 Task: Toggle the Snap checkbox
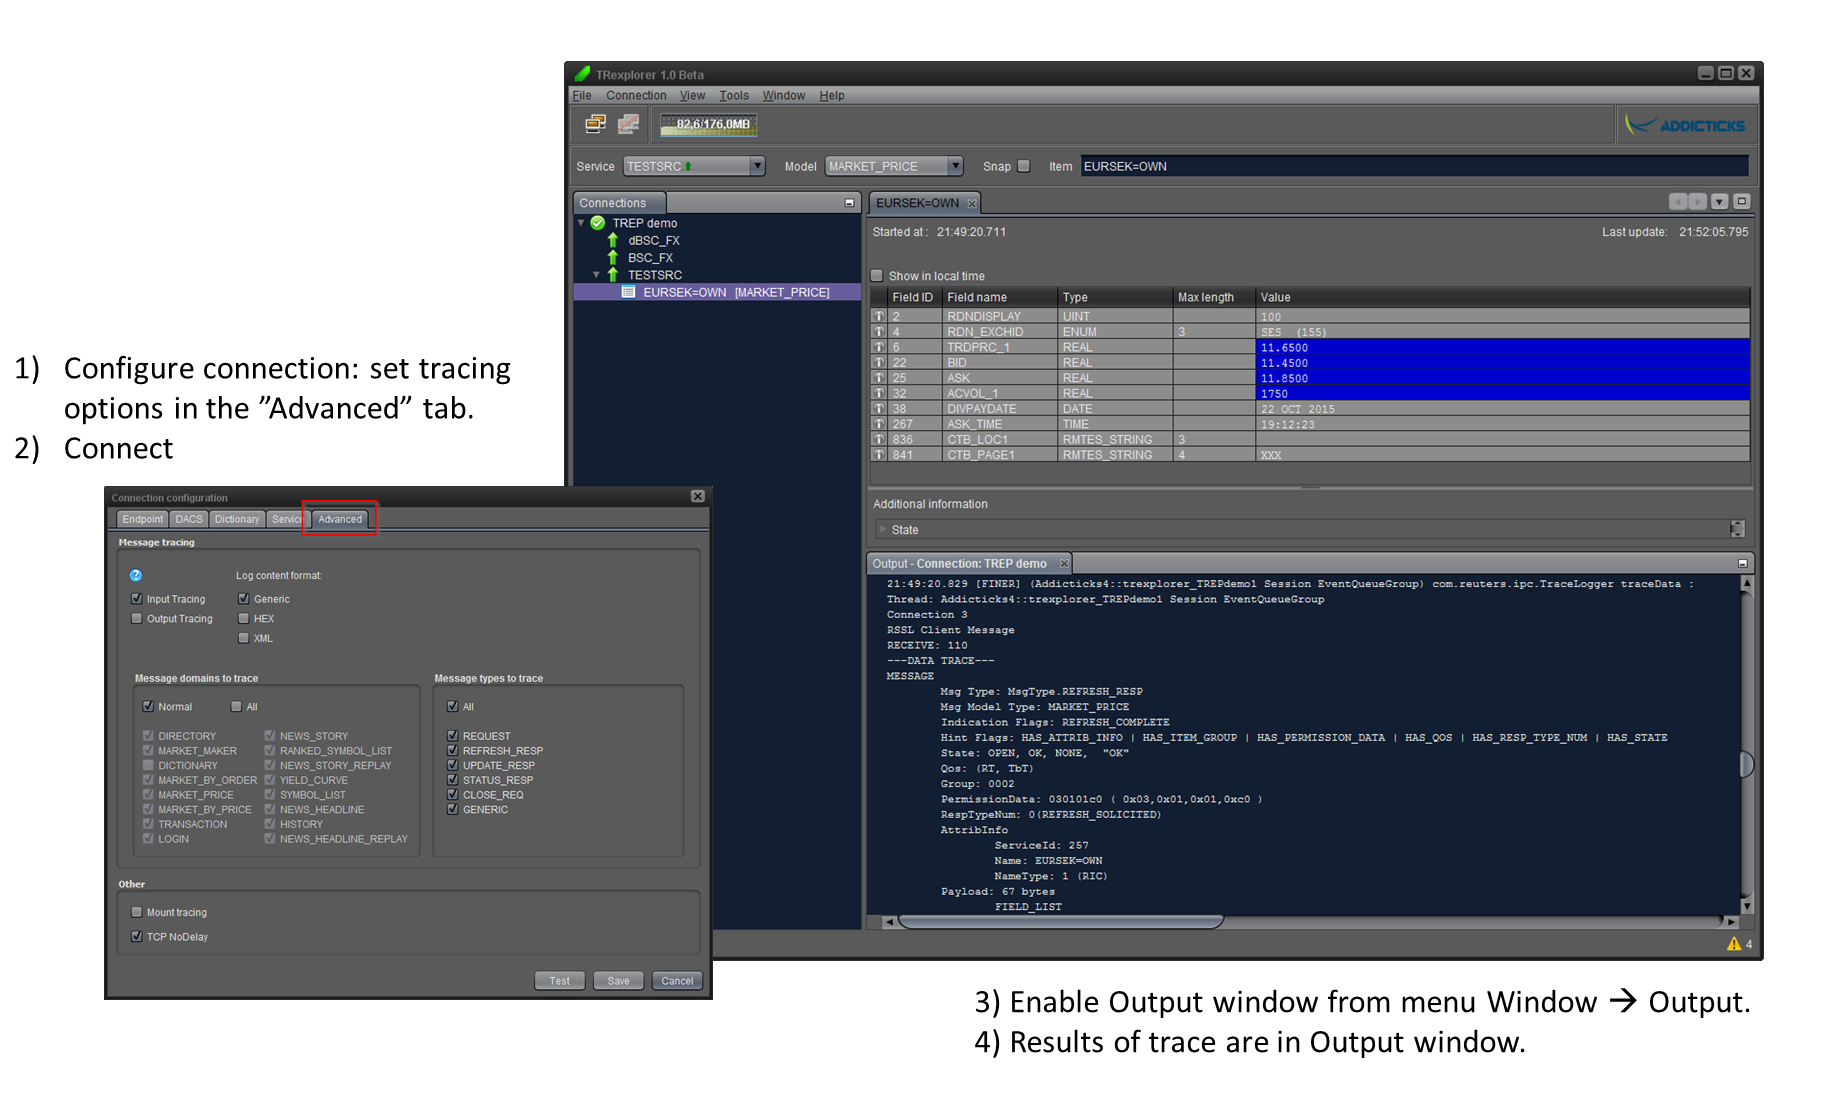coord(1024,166)
